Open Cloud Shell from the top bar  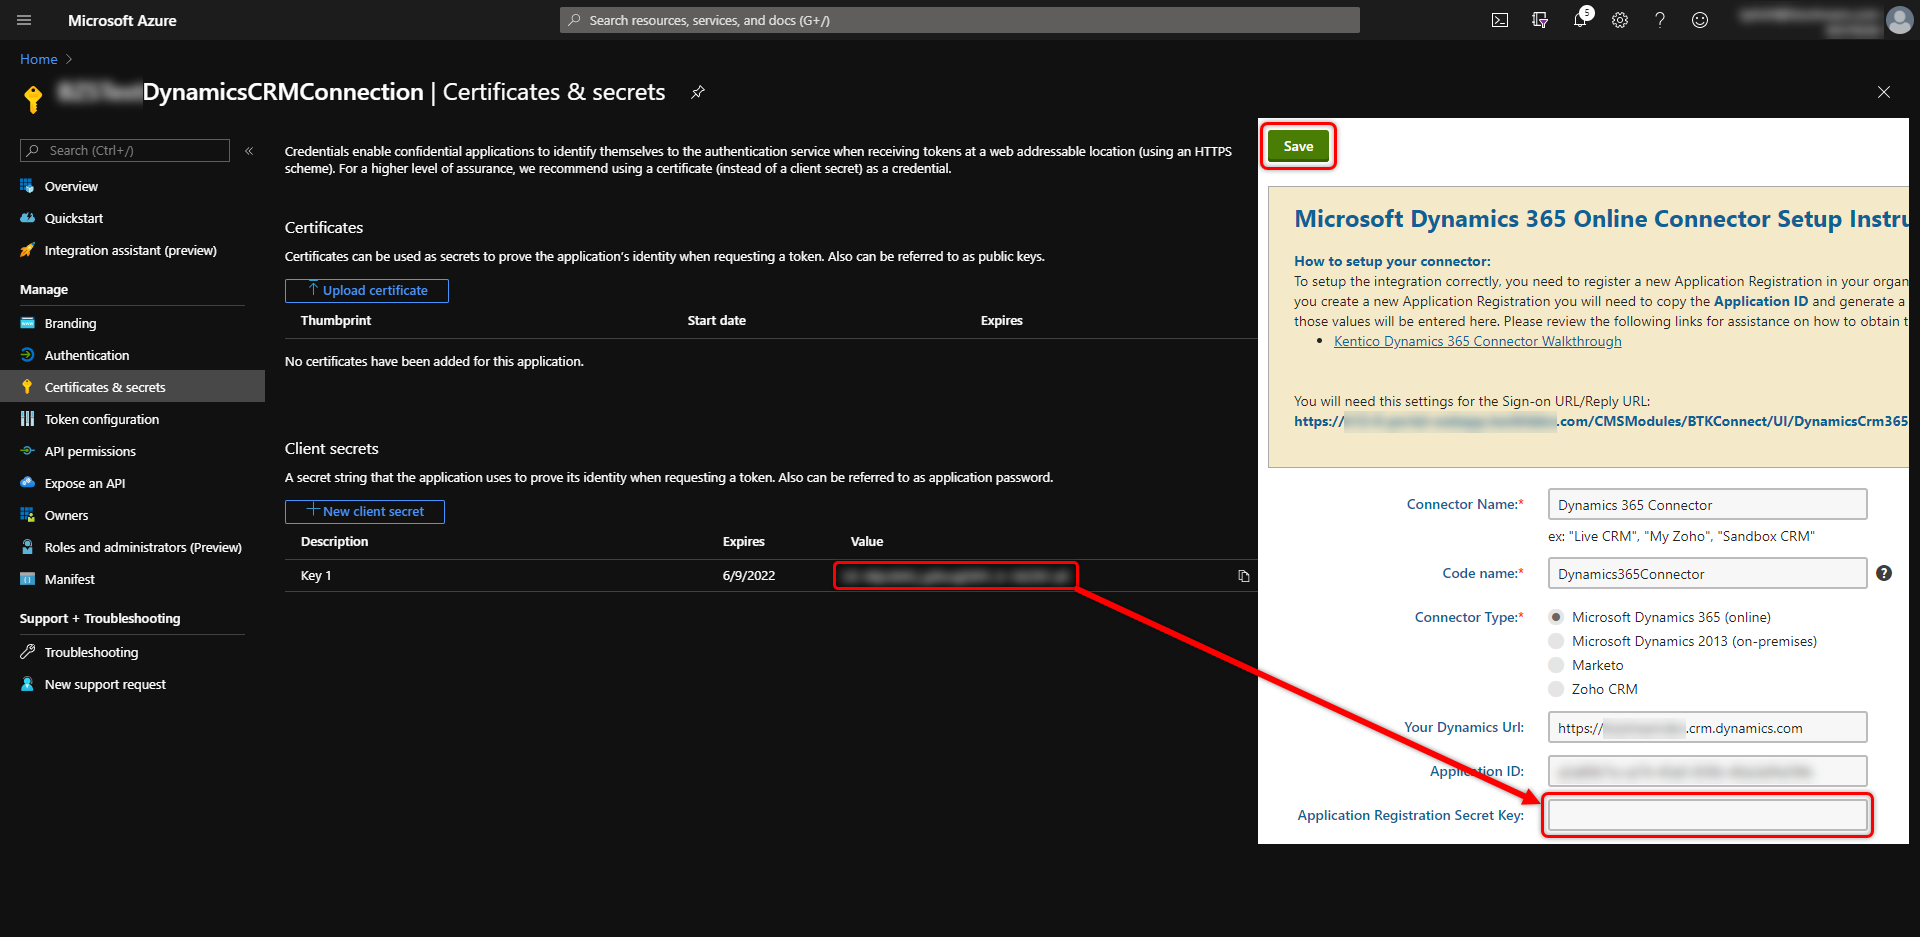coord(1500,20)
